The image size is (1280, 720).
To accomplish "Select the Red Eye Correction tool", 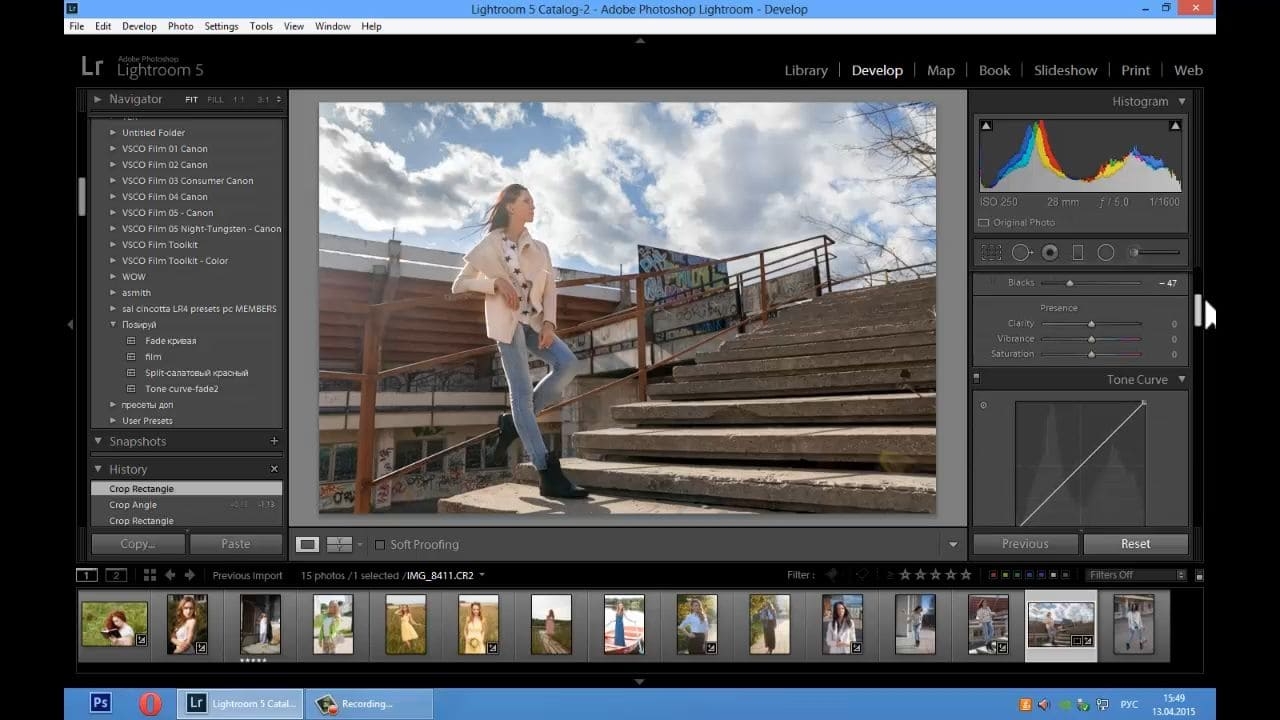I will [x=1049, y=252].
